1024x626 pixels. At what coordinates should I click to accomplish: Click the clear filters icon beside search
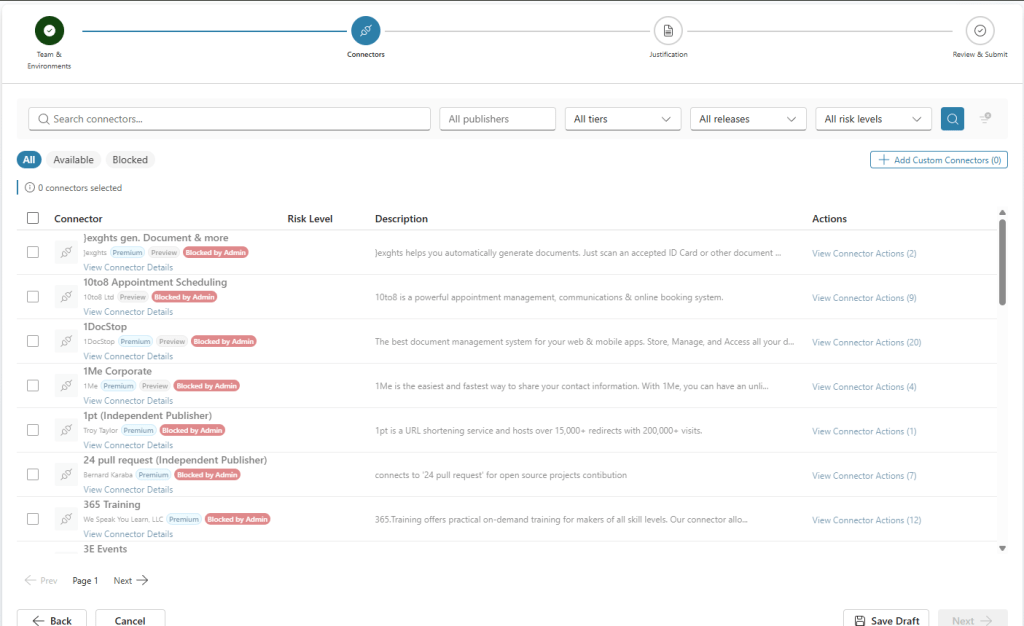[x=985, y=118]
